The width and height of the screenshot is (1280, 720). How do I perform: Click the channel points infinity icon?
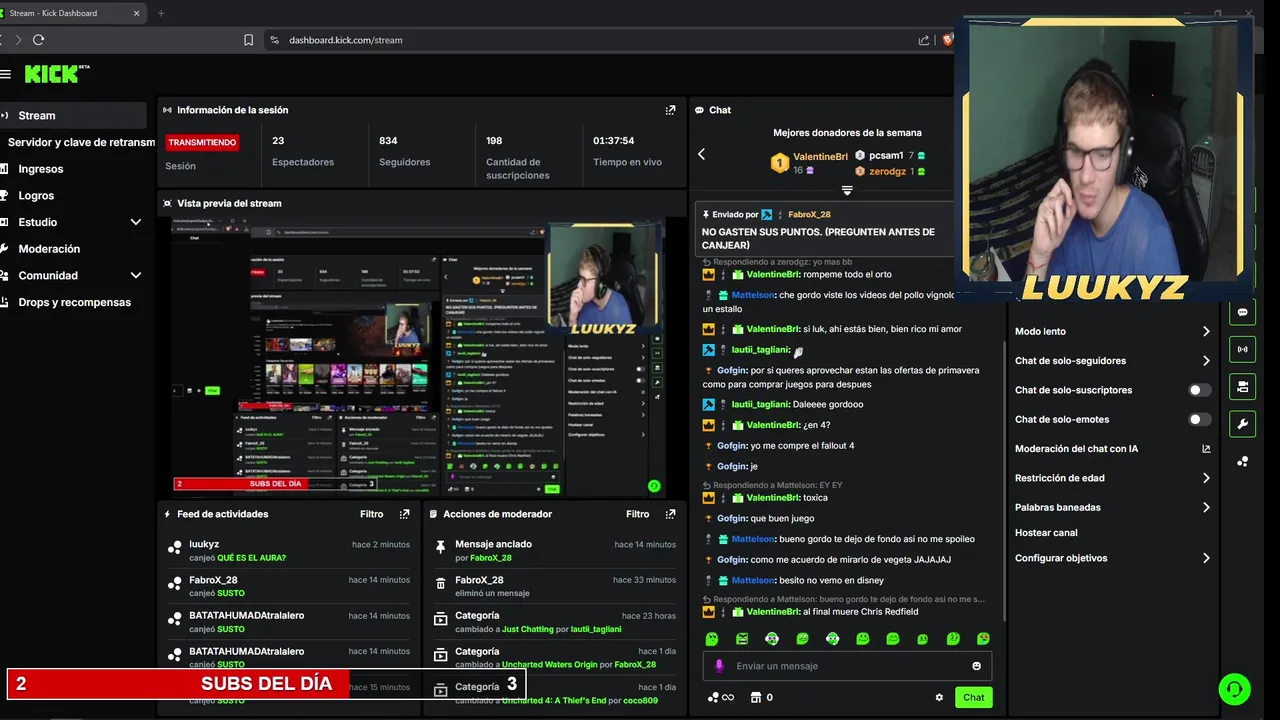pos(721,697)
